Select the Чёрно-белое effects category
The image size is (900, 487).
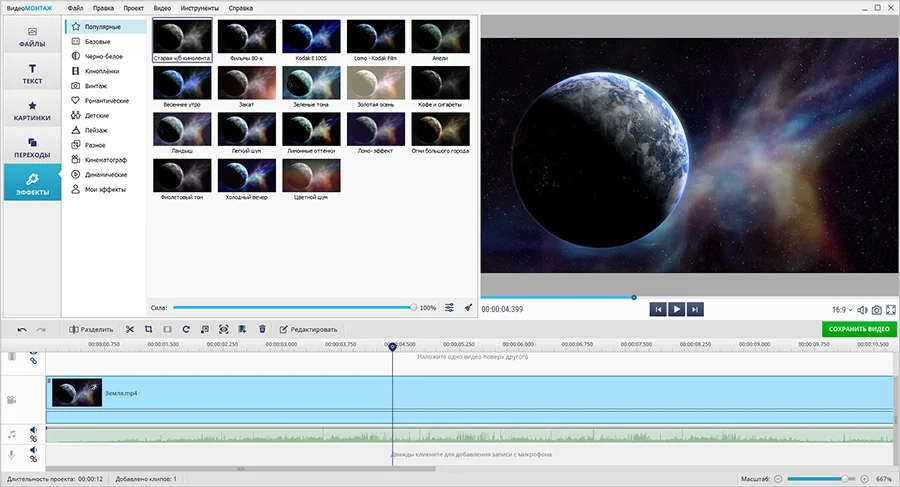tap(104, 56)
